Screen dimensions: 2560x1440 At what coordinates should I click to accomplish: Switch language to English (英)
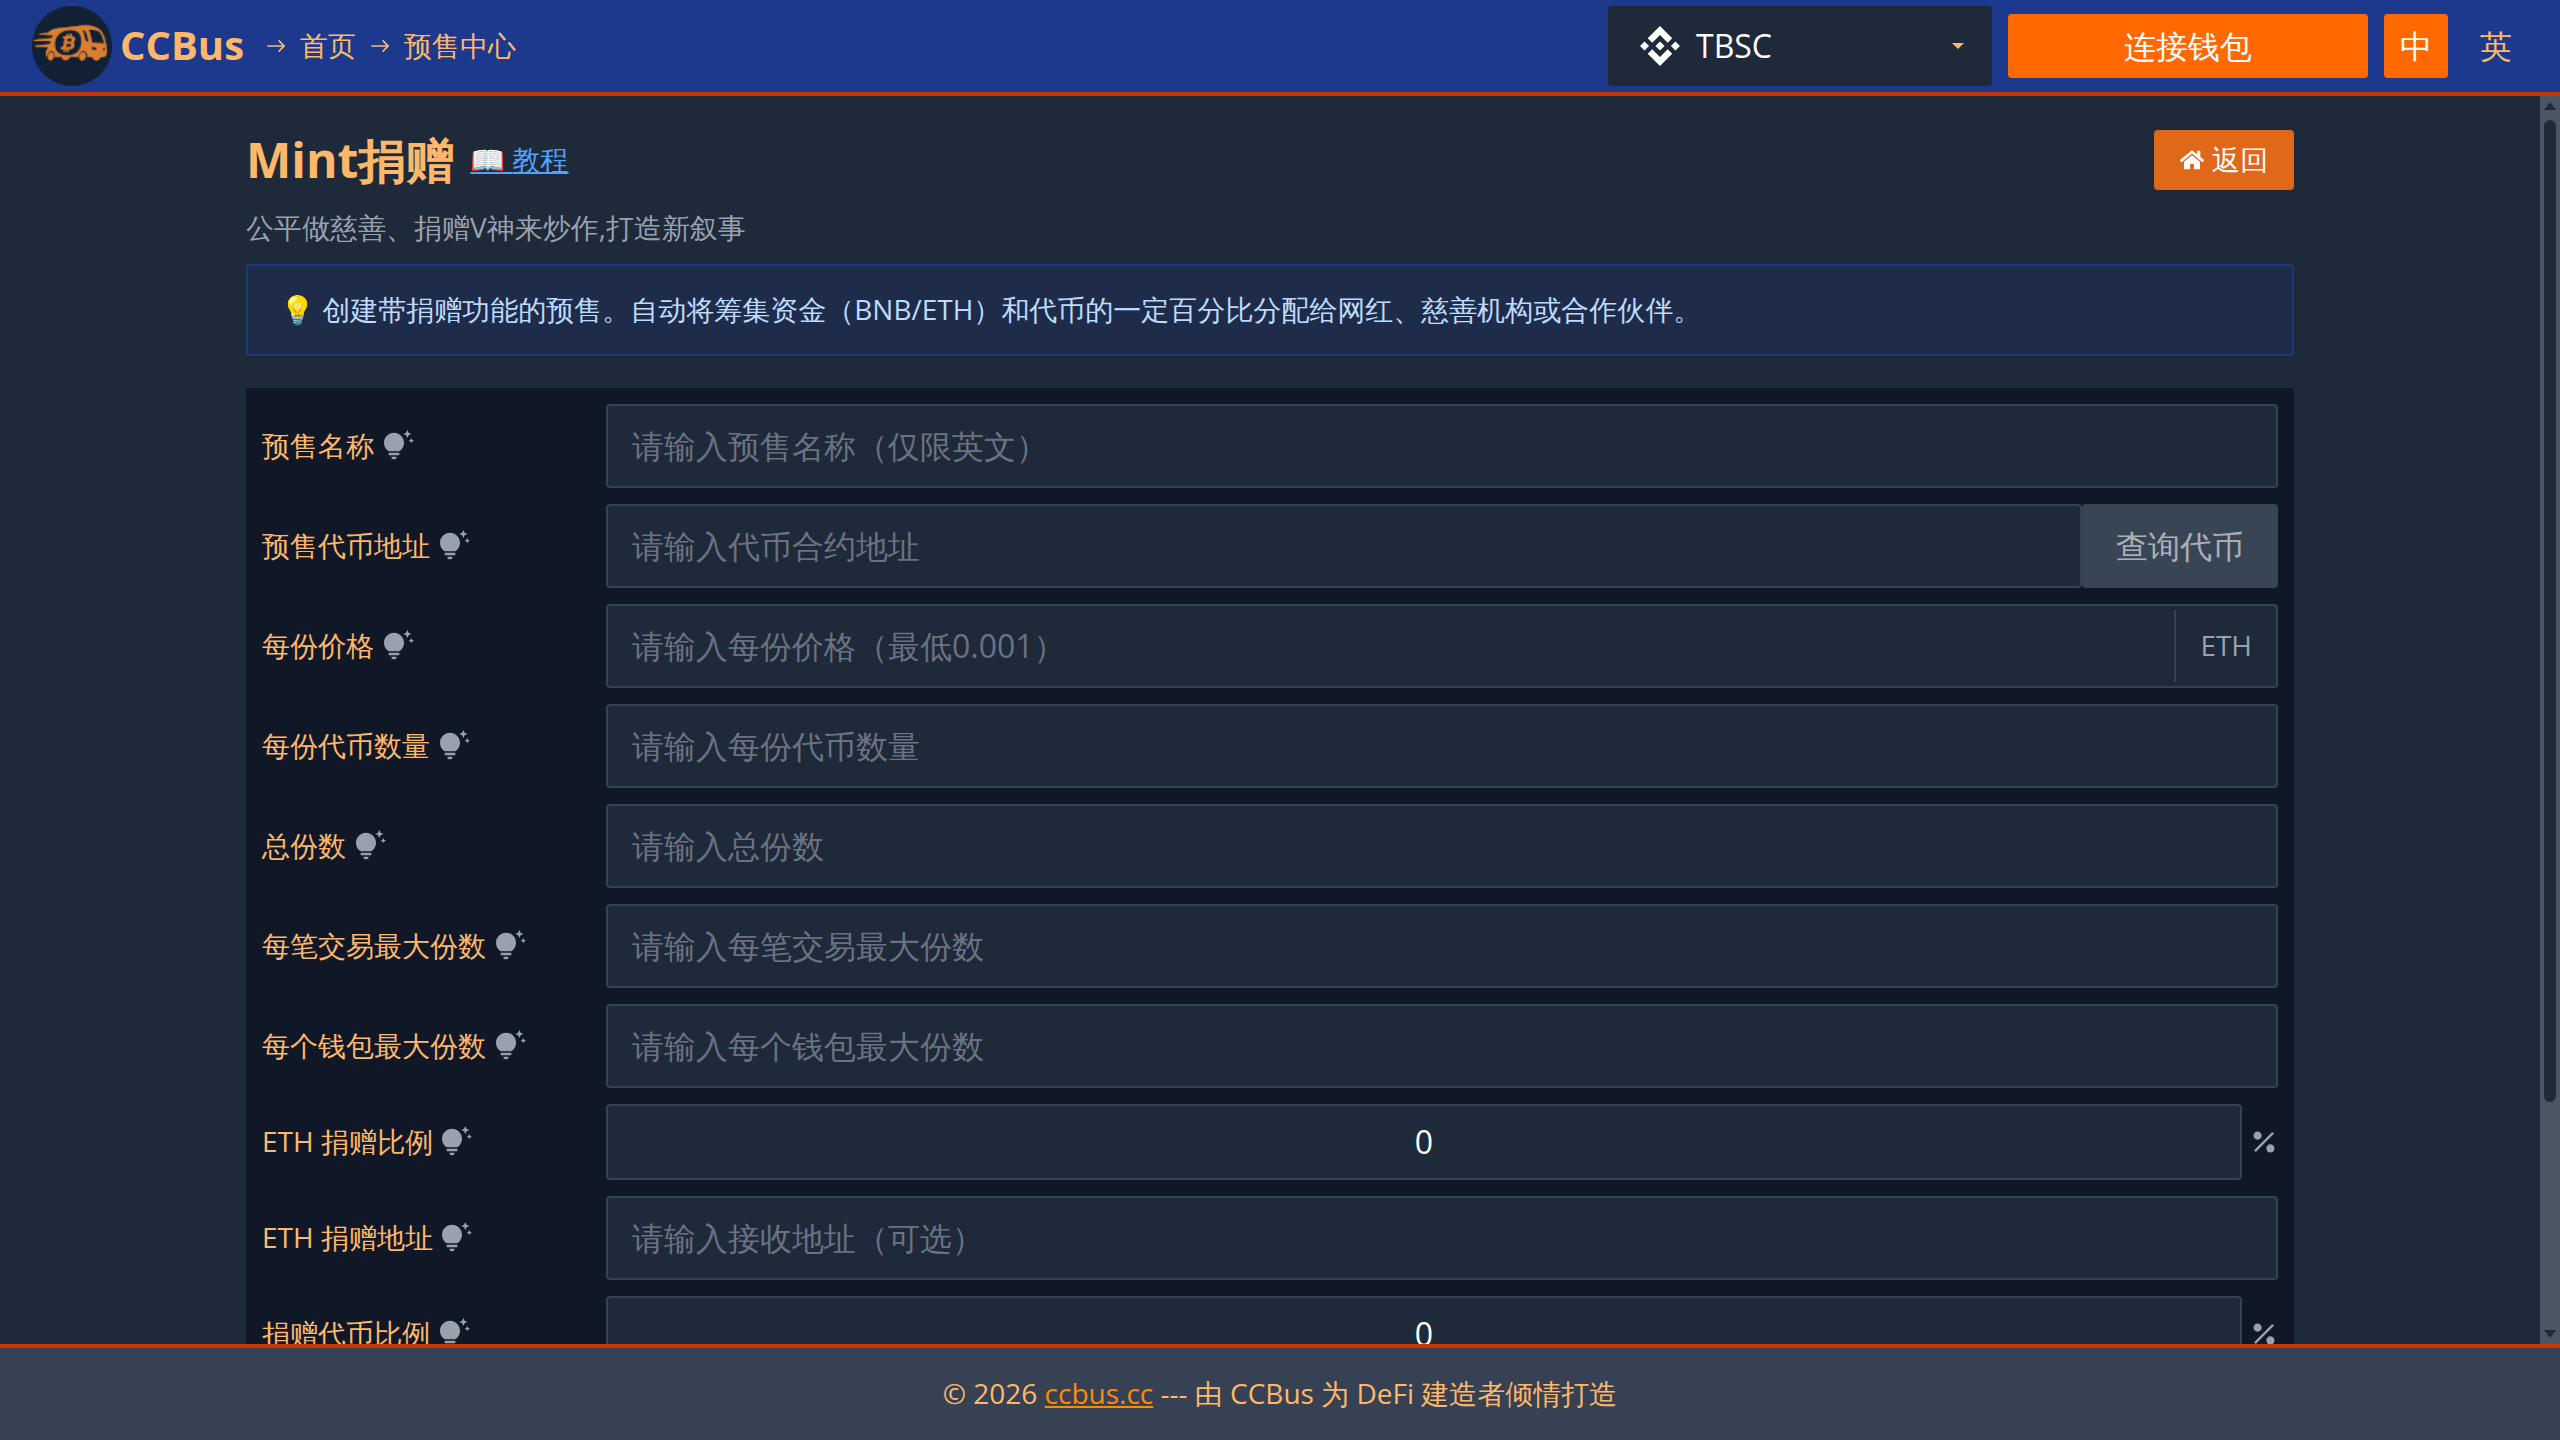(2495, 46)
